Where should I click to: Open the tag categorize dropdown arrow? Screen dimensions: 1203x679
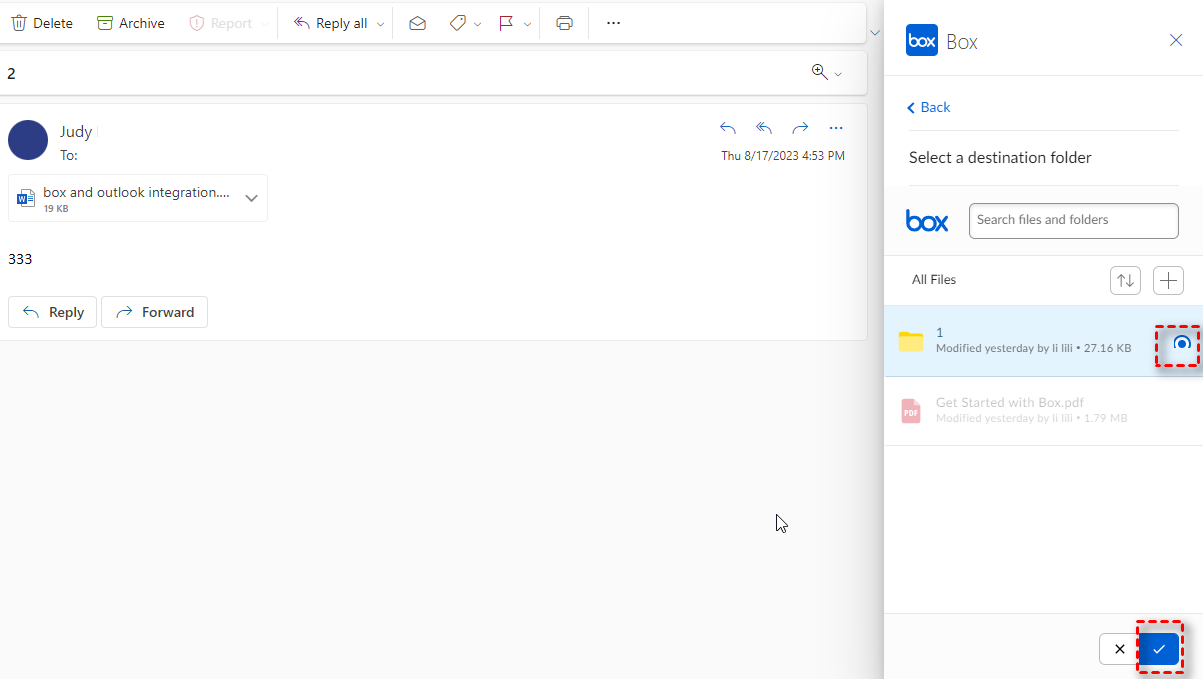click(x=477, y=24)
